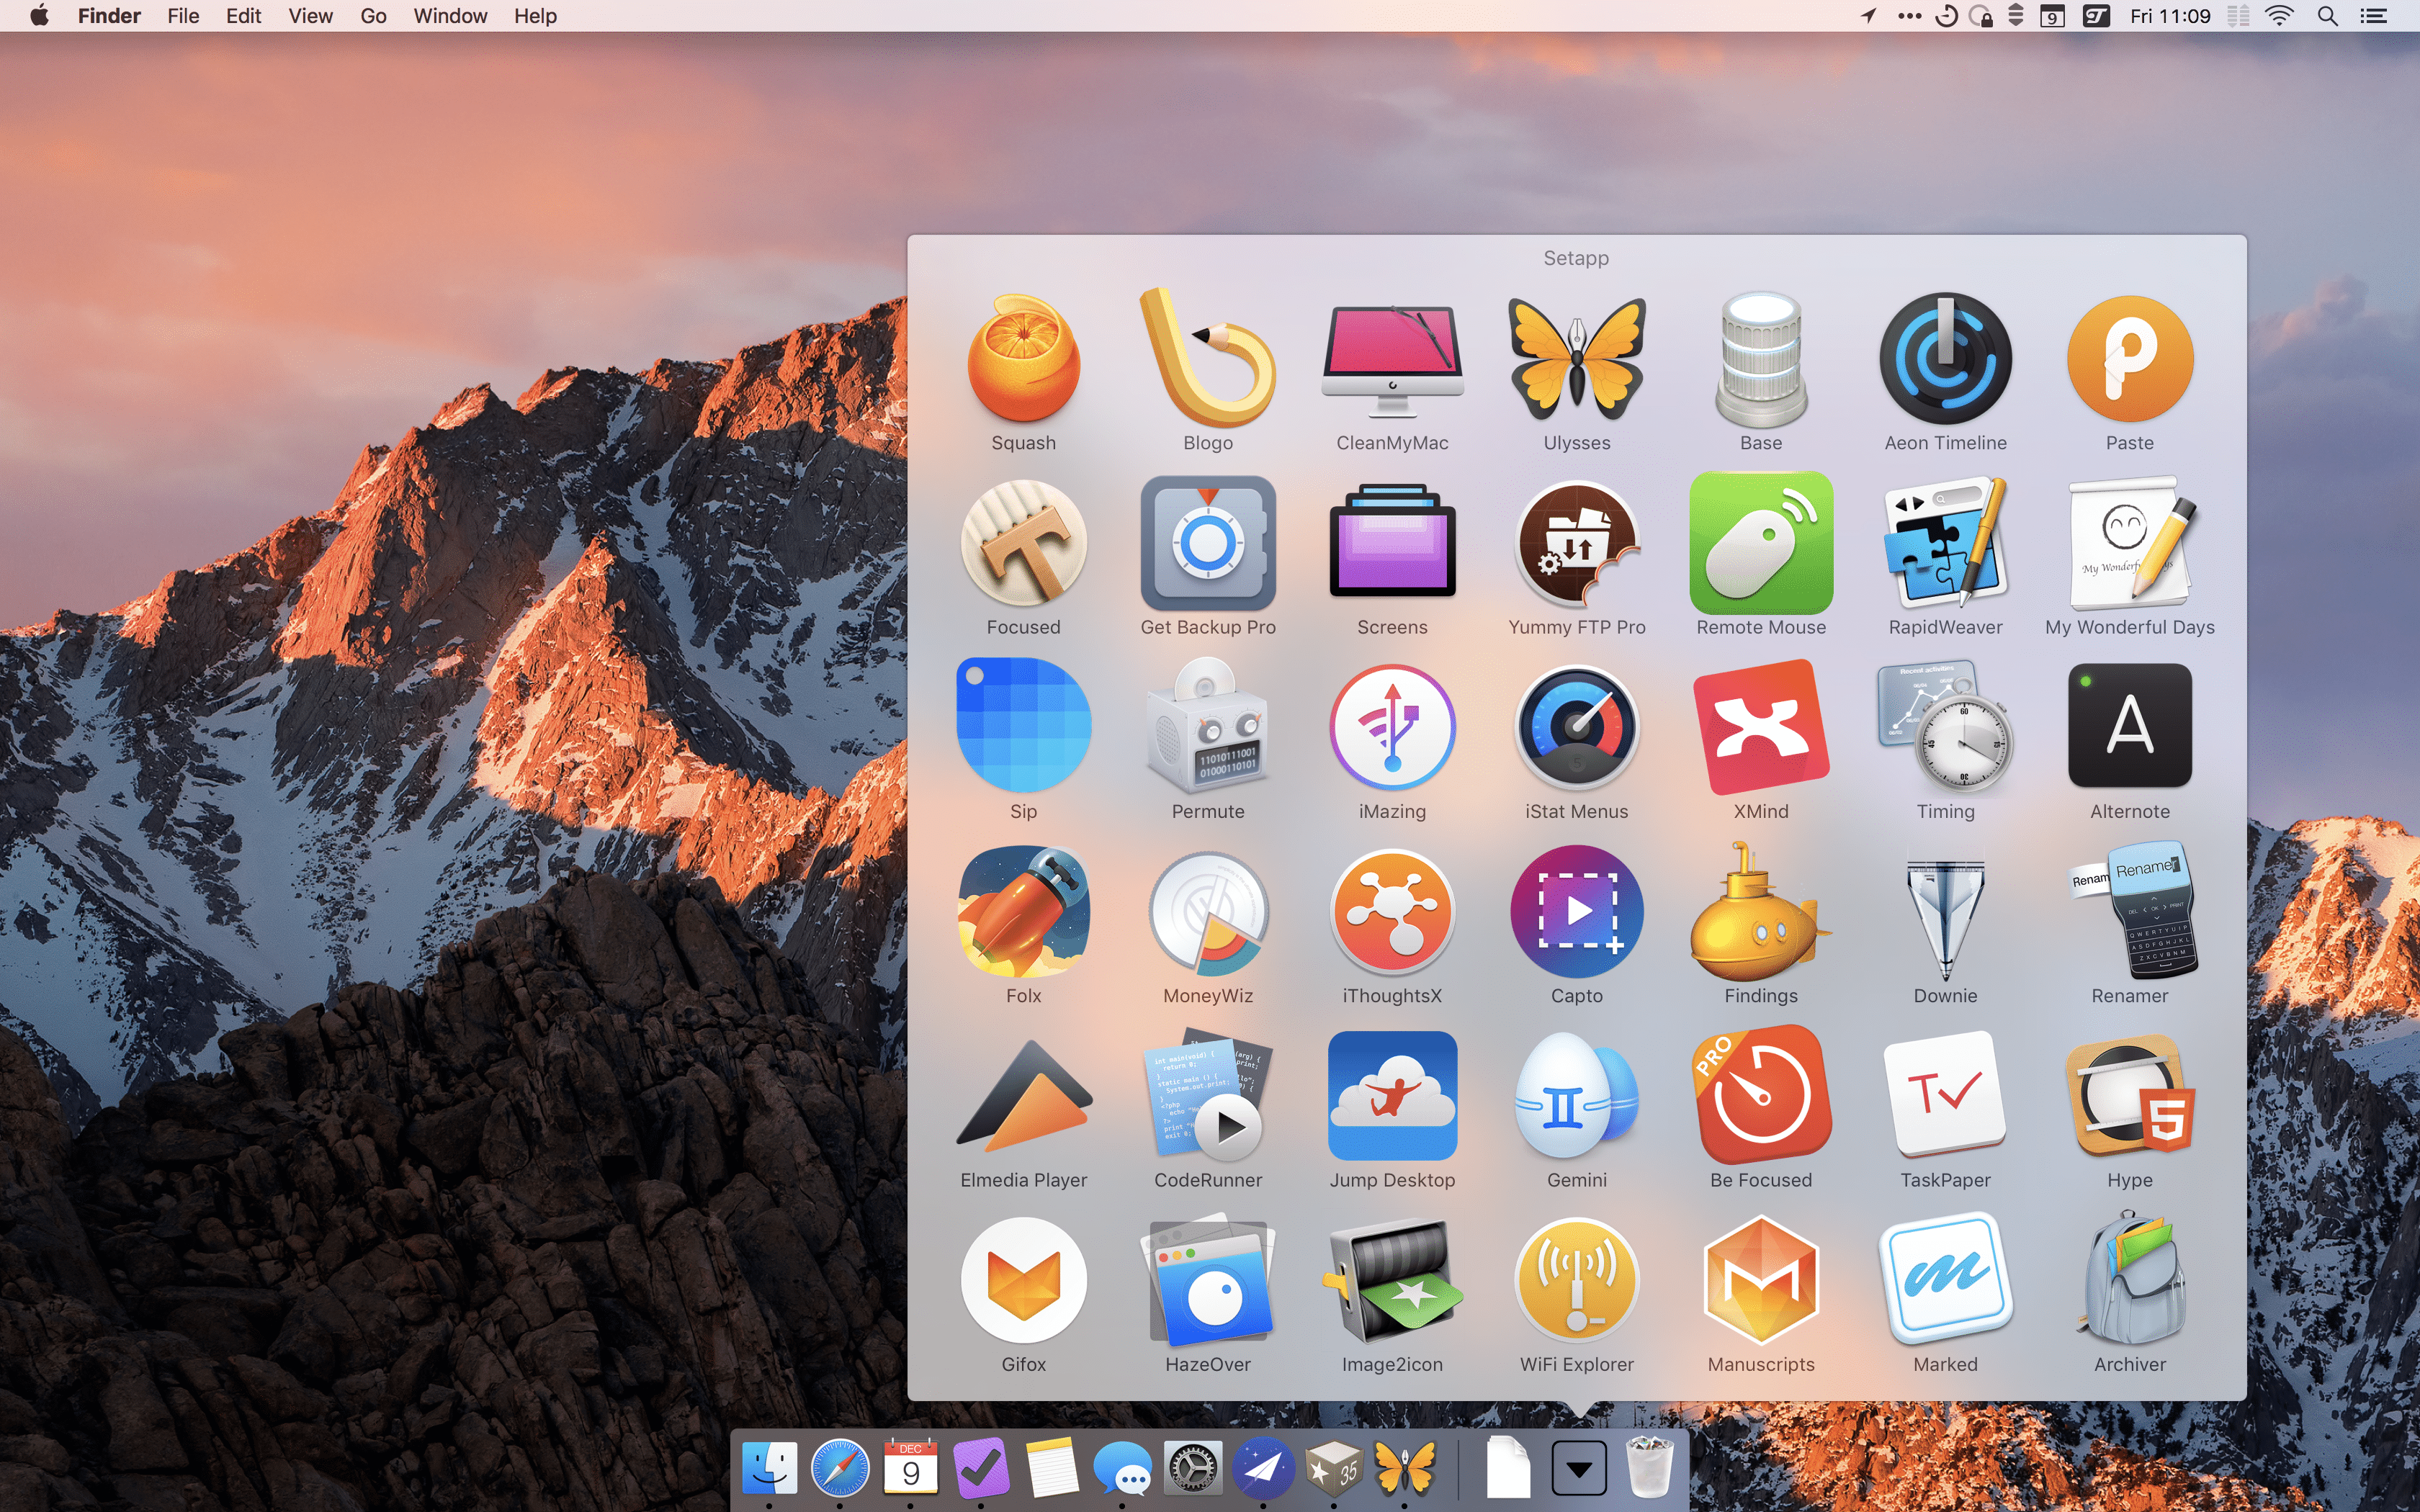
Task: Open Yummy FTP Pro
Action: coord(1576,542)
